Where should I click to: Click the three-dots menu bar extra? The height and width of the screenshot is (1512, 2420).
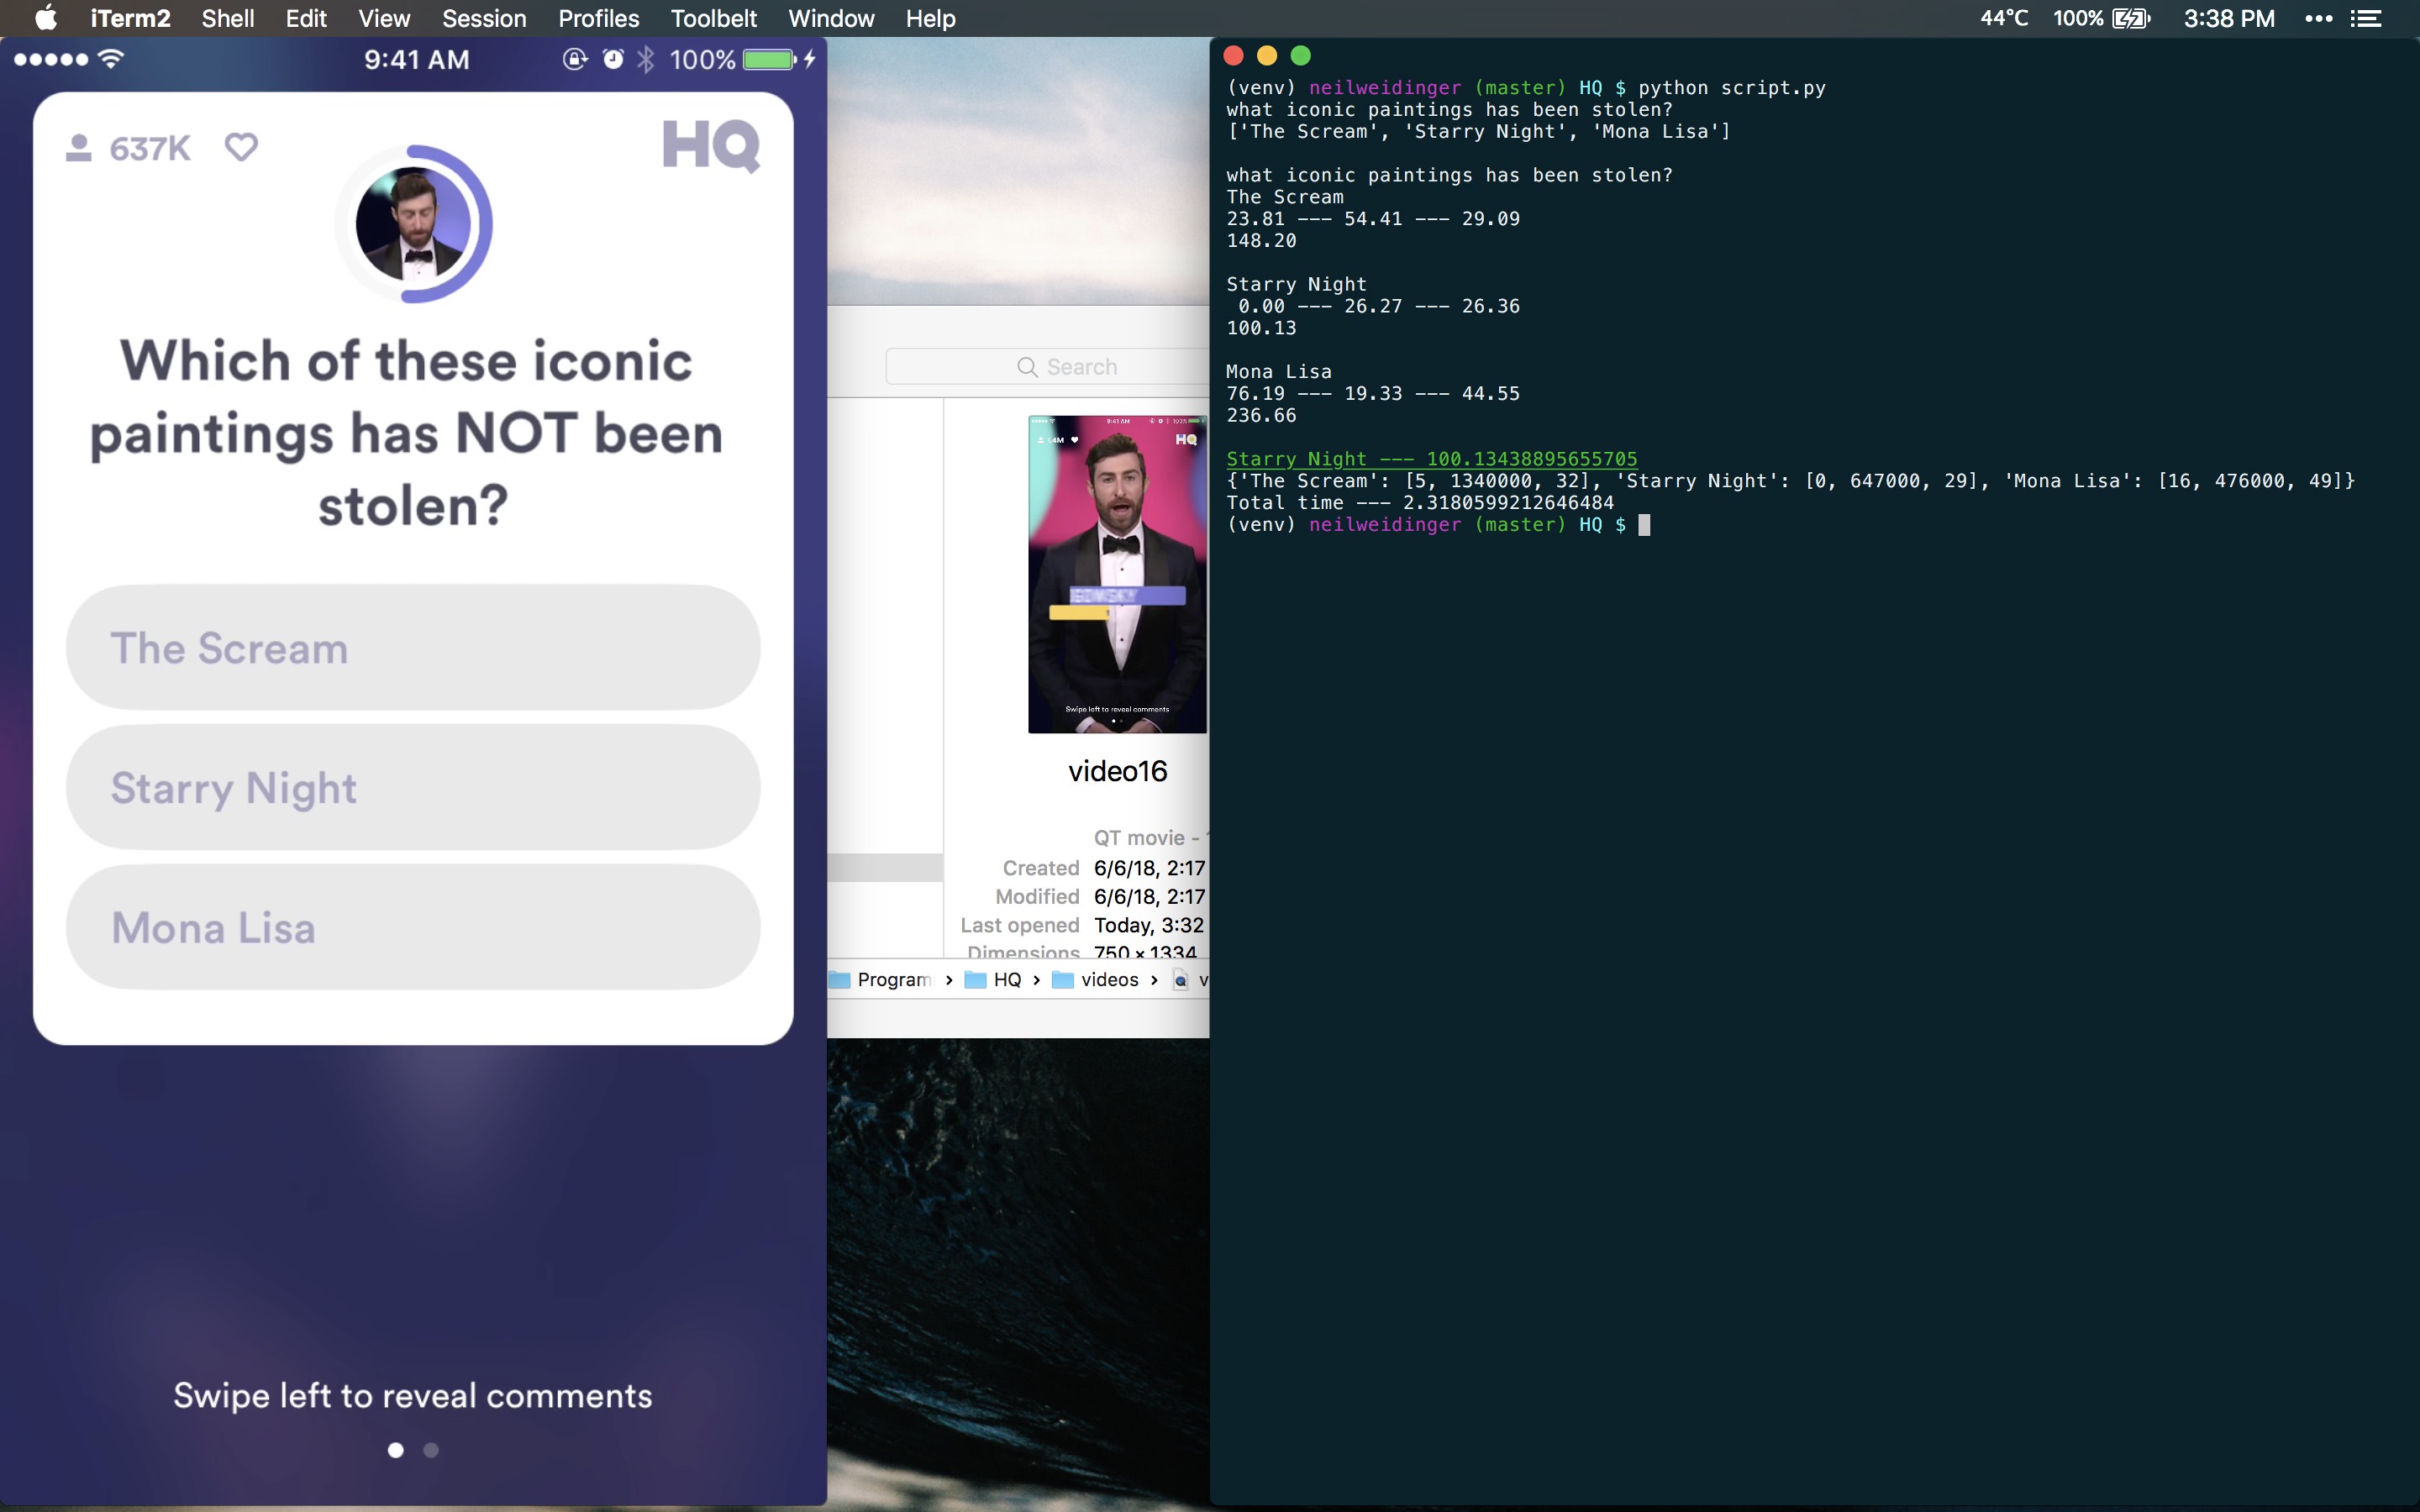pos(2318,18)
